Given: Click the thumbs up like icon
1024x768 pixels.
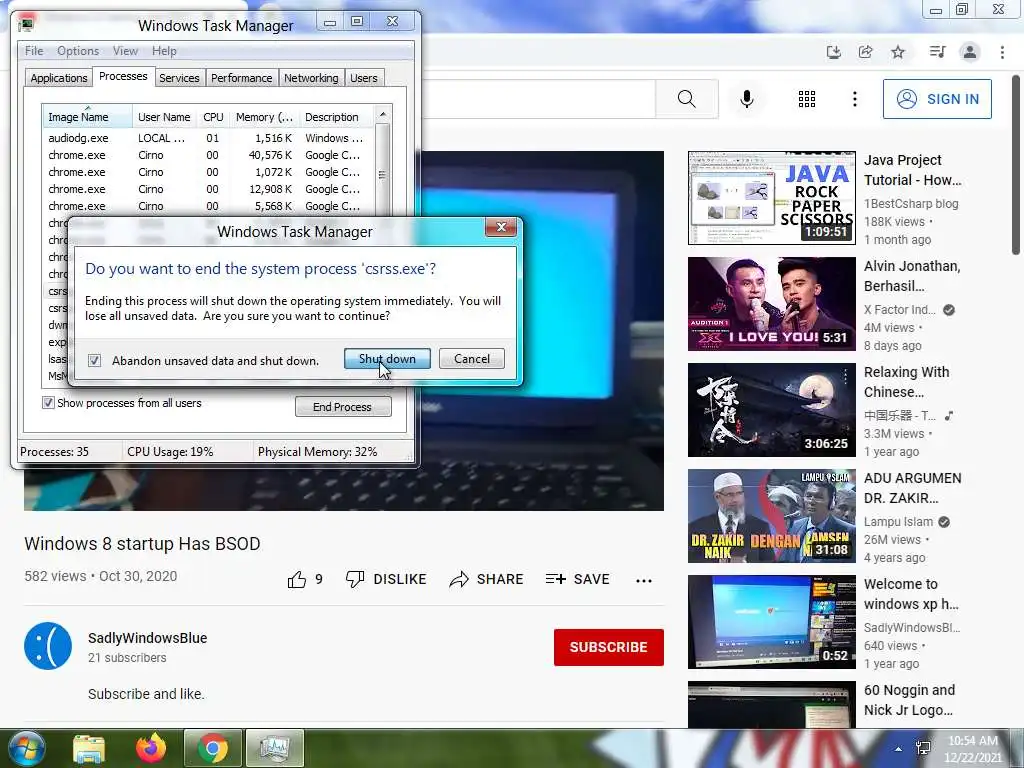Looking at the screenshot, I should click(x=296, y=579).
